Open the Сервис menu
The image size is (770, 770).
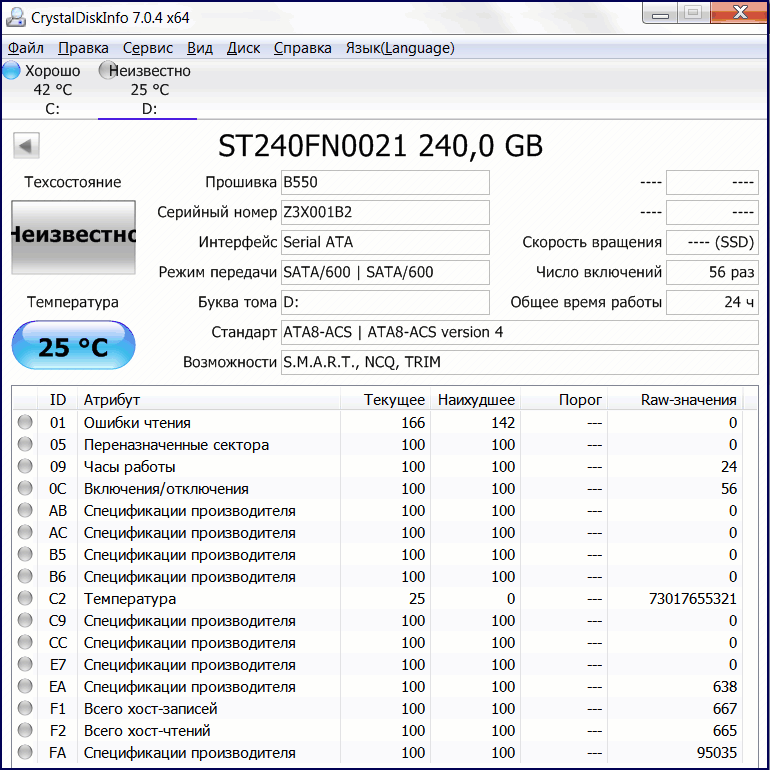point(147,48)
